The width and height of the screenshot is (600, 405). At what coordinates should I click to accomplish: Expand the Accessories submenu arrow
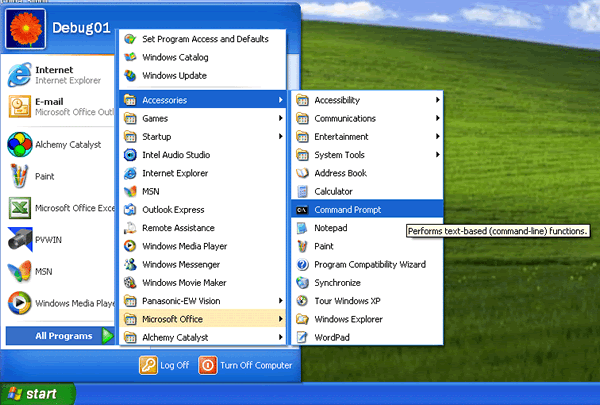pyautogui.click(x=280, y=100)
